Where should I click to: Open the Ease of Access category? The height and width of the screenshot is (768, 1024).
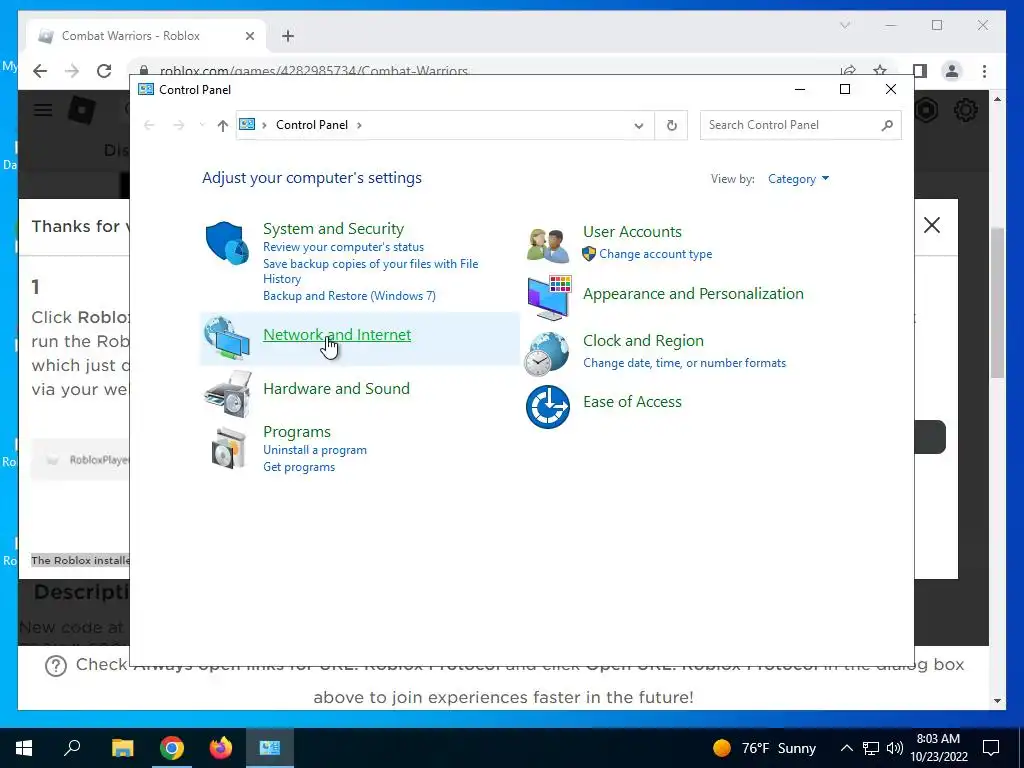tap(632, 402)
